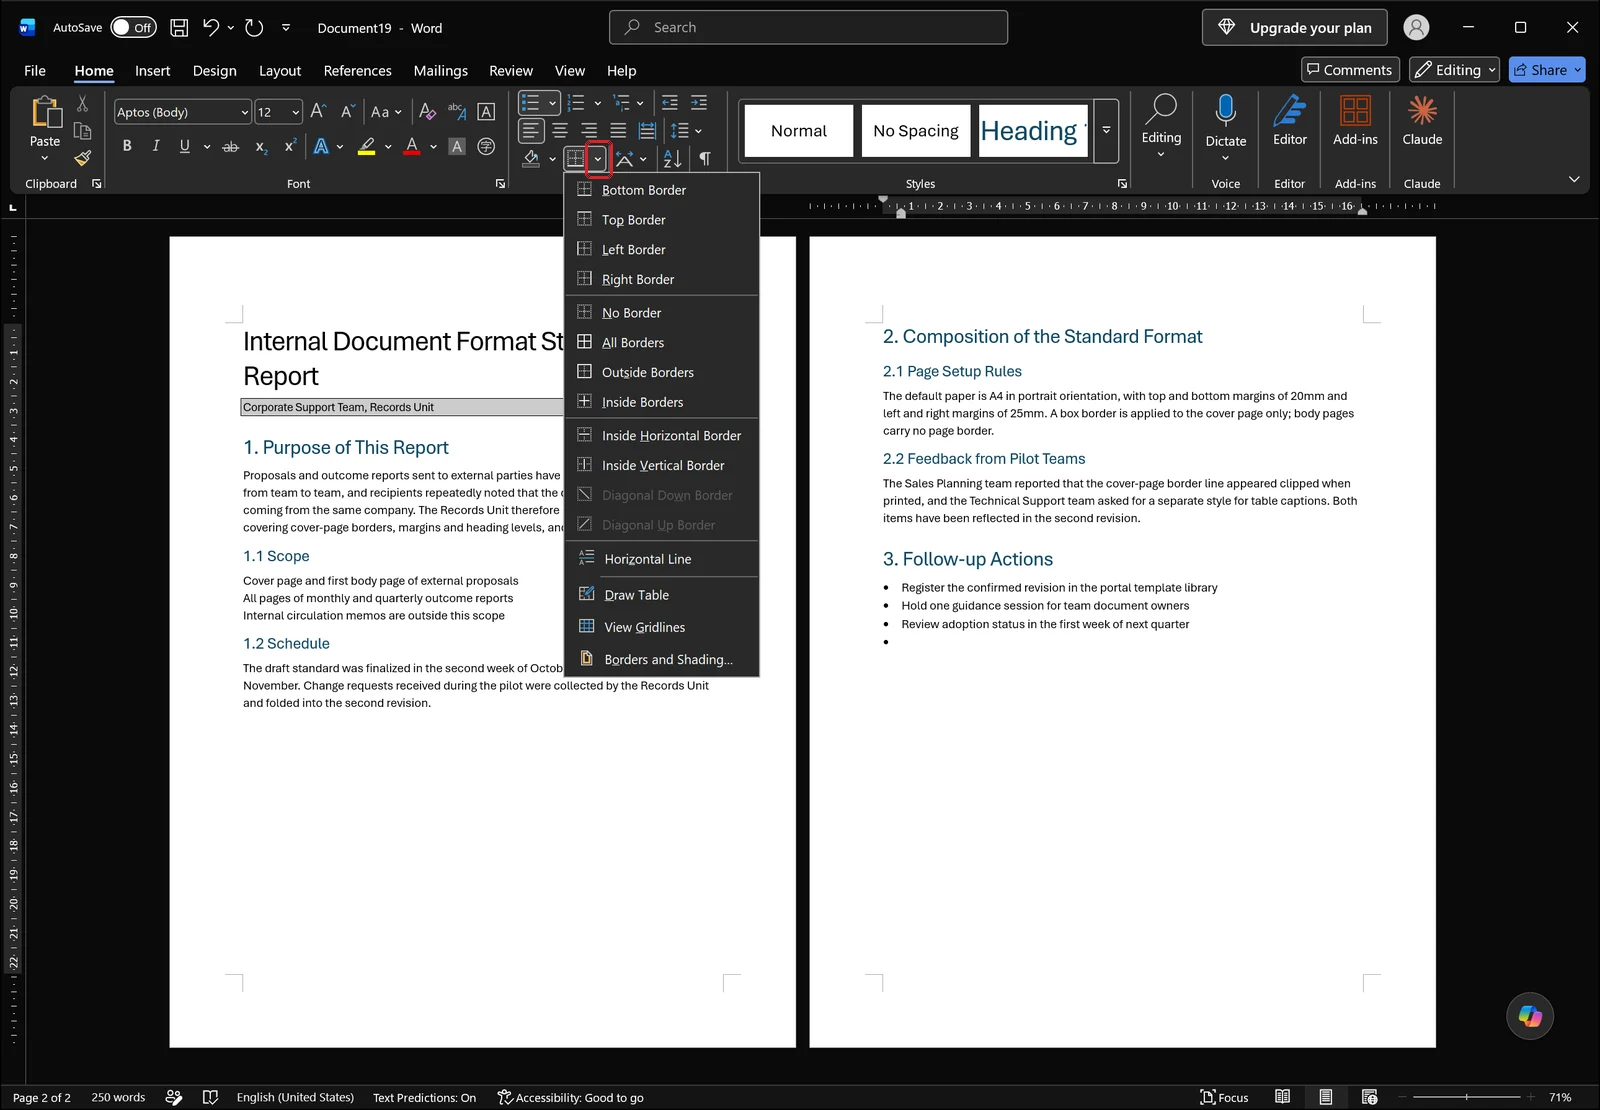Toggle Italic formatting
This screenshot has width=1600, height=1110.
point(156,146)
